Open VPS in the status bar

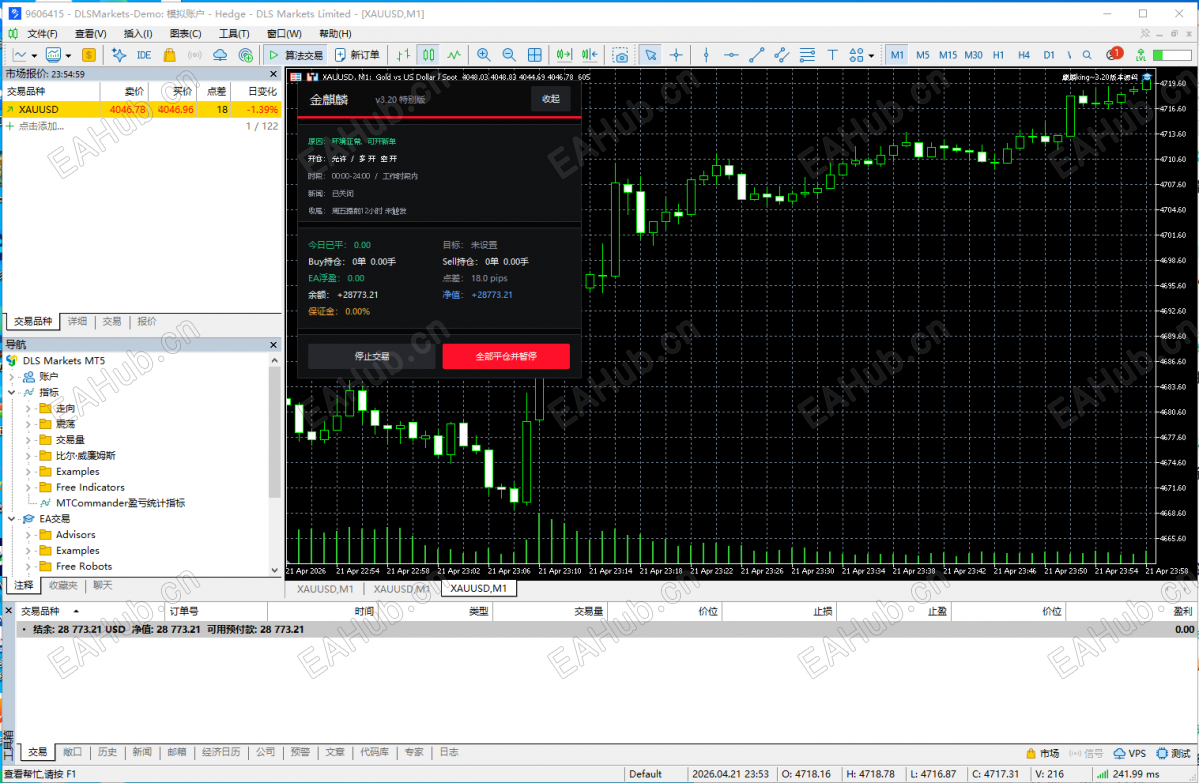pos(1130,753)
